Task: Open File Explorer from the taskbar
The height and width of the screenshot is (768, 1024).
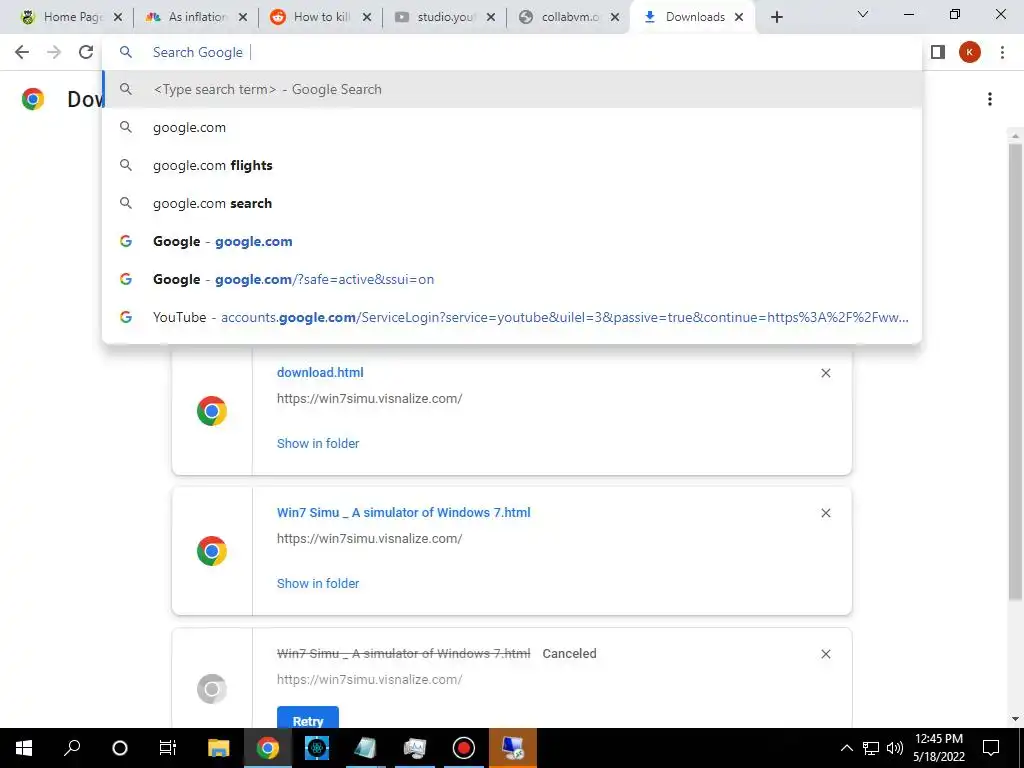Action: [218, 748]
